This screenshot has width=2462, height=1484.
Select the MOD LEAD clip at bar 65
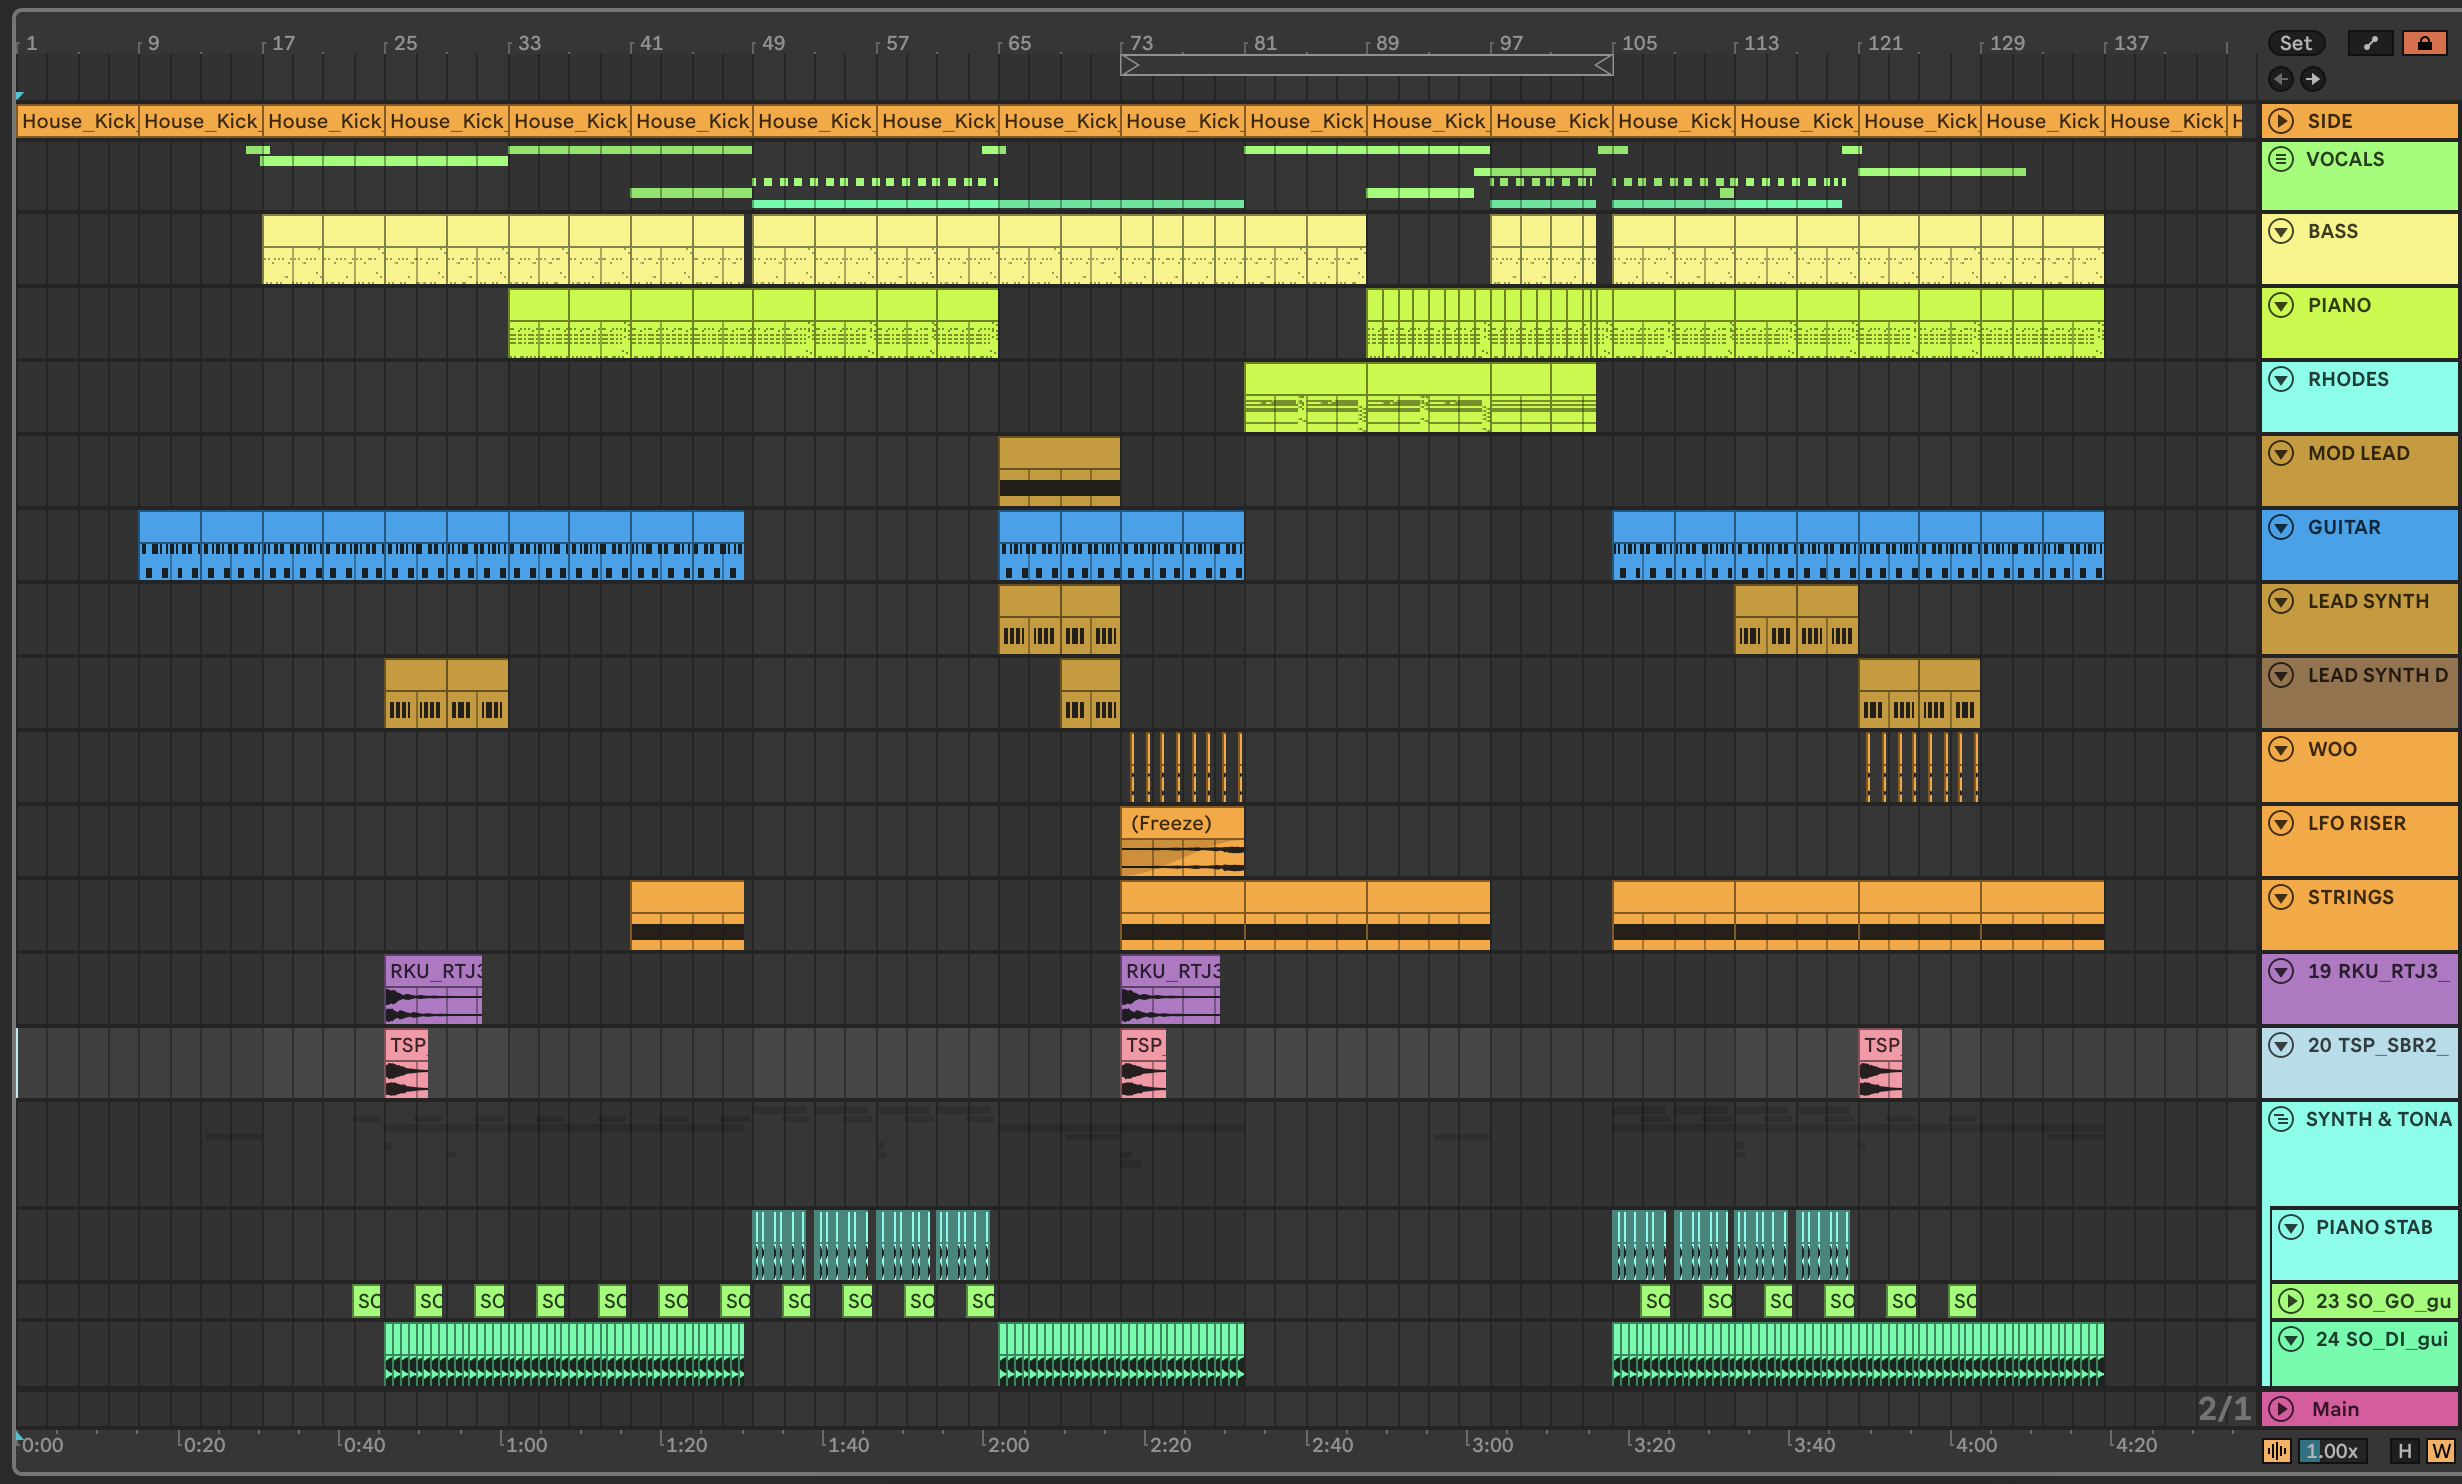coord(1059,471)
